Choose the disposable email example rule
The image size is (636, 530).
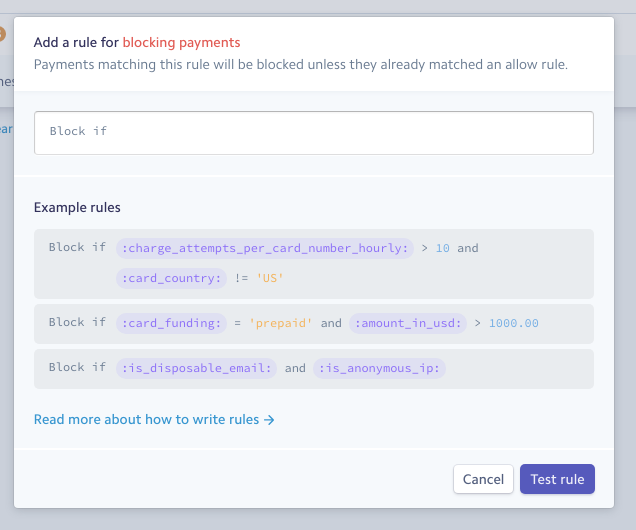314,369
